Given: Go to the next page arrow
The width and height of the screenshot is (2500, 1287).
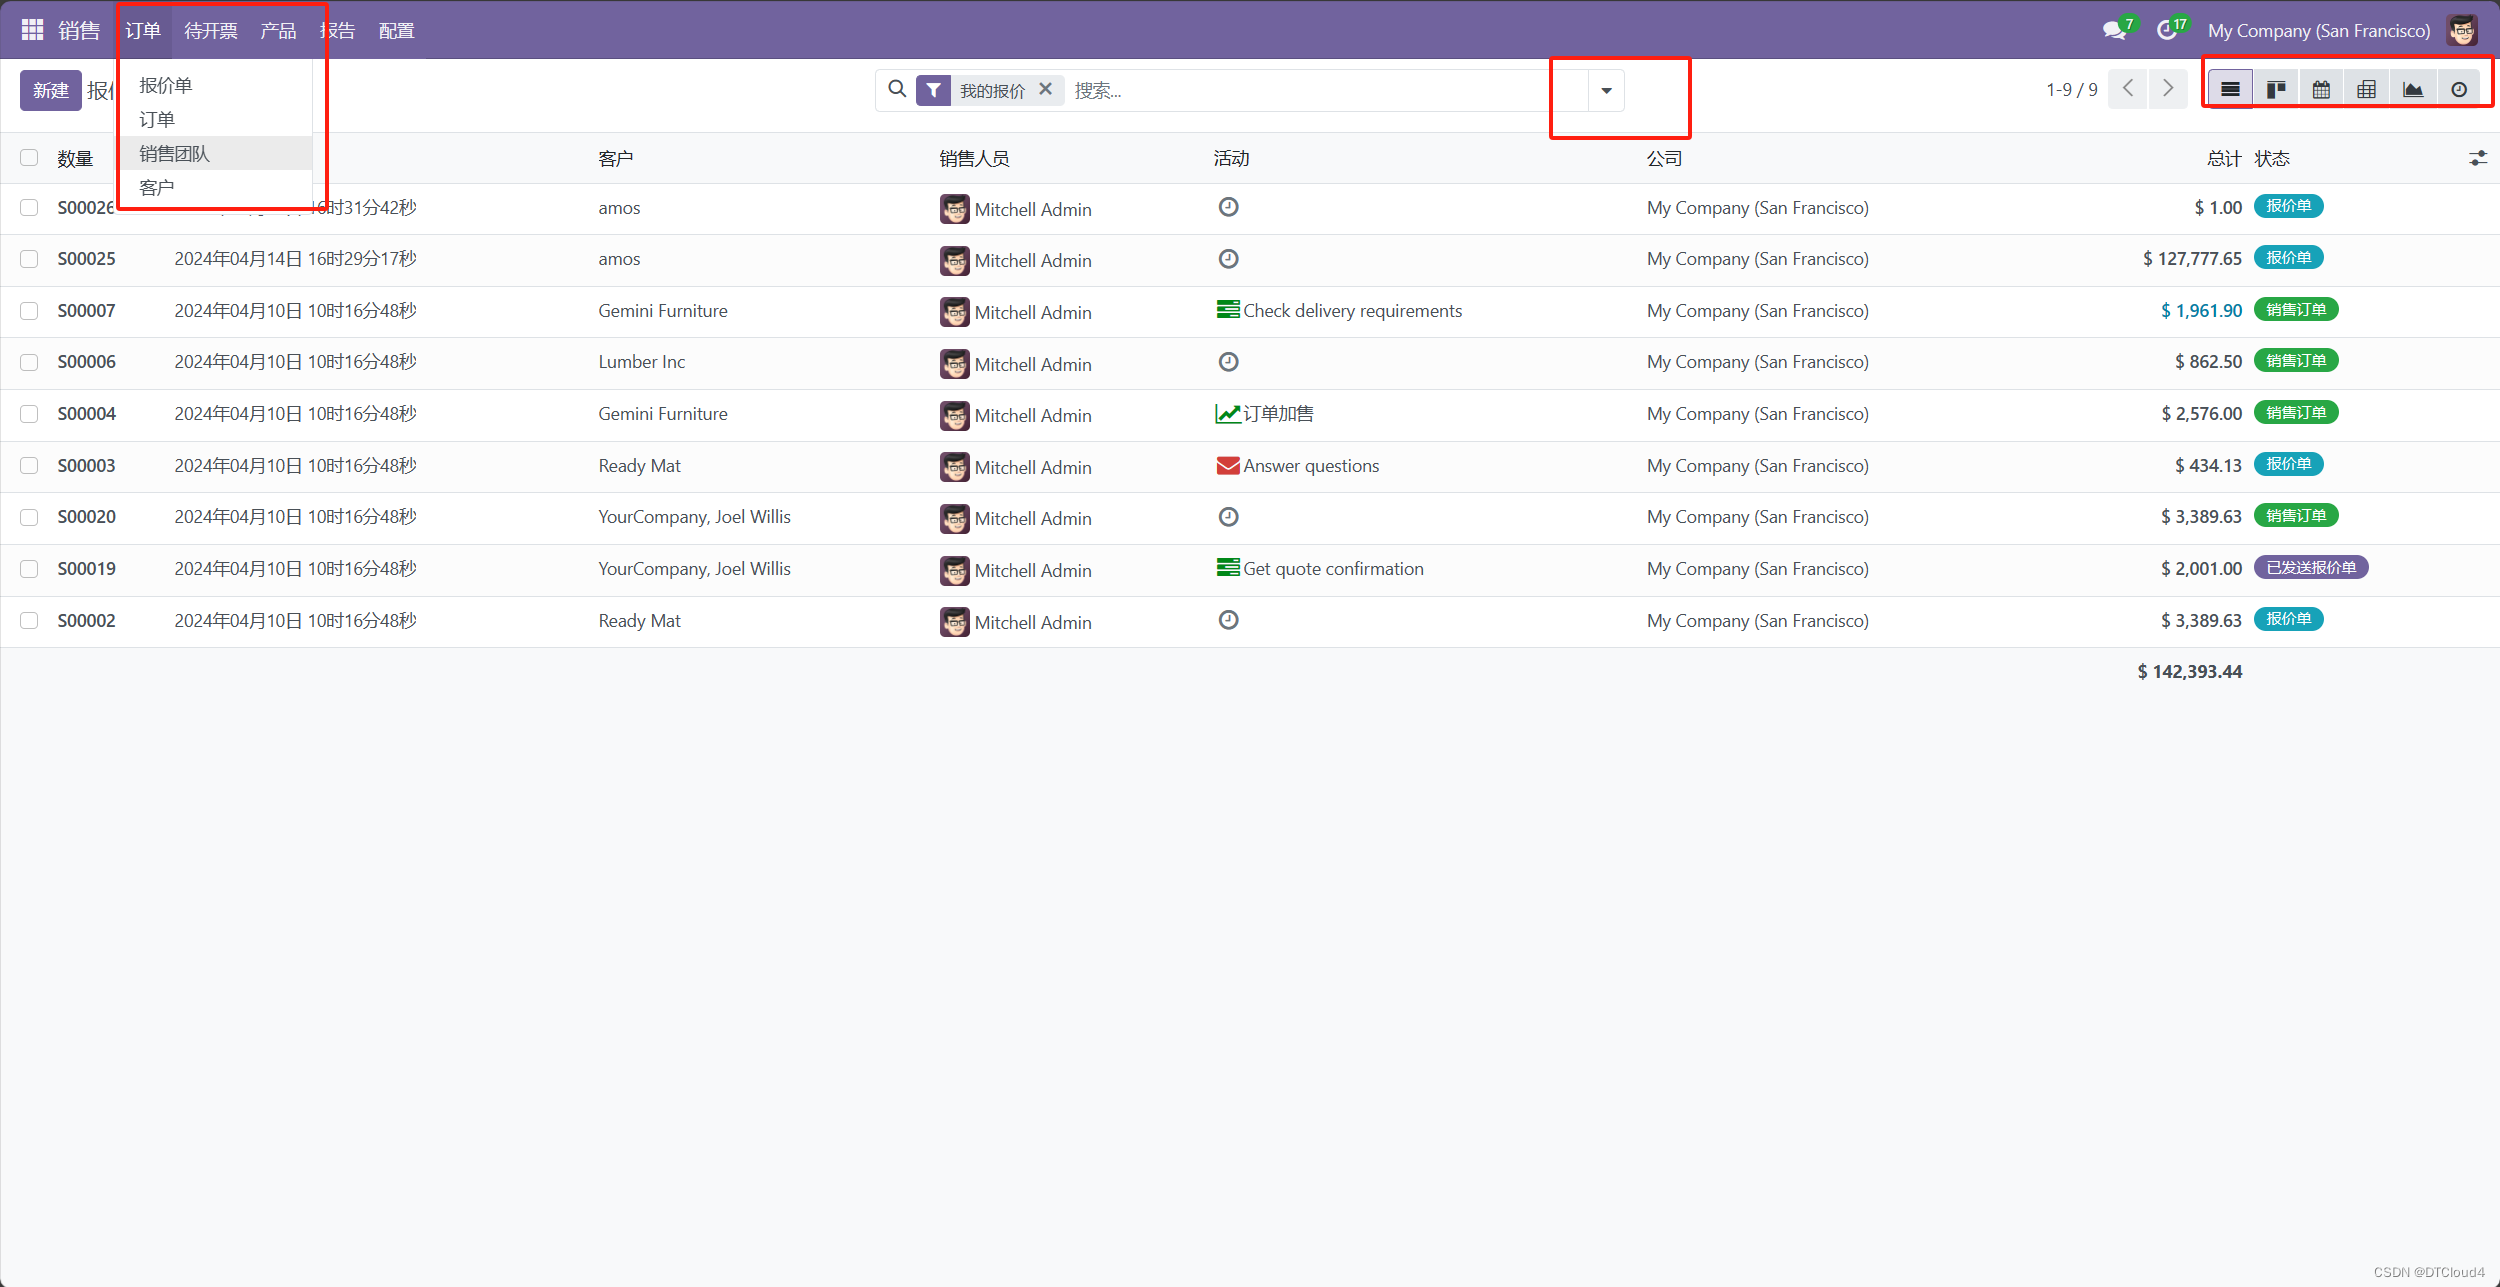Looking at the screenshot, I should [x=2167, y=89].
